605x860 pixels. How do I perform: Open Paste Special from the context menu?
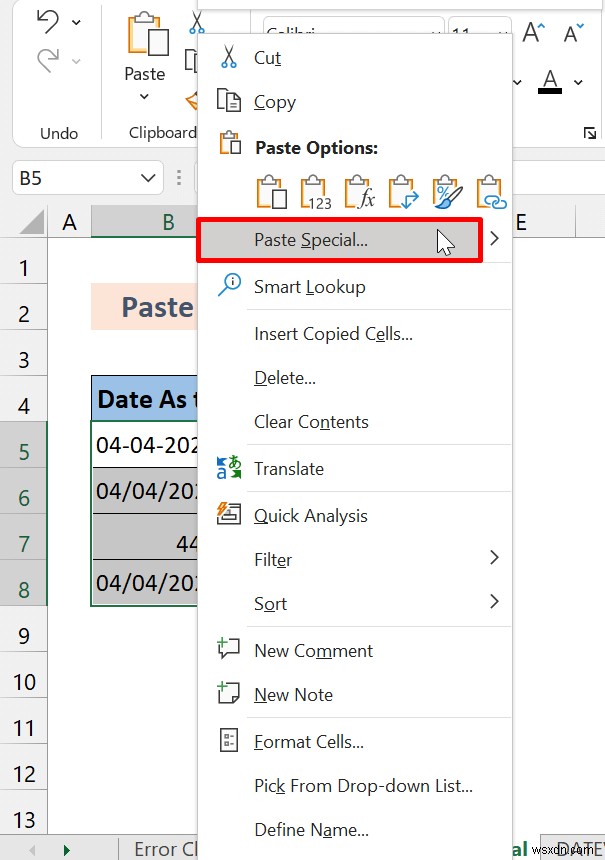[x=340, y=240]
